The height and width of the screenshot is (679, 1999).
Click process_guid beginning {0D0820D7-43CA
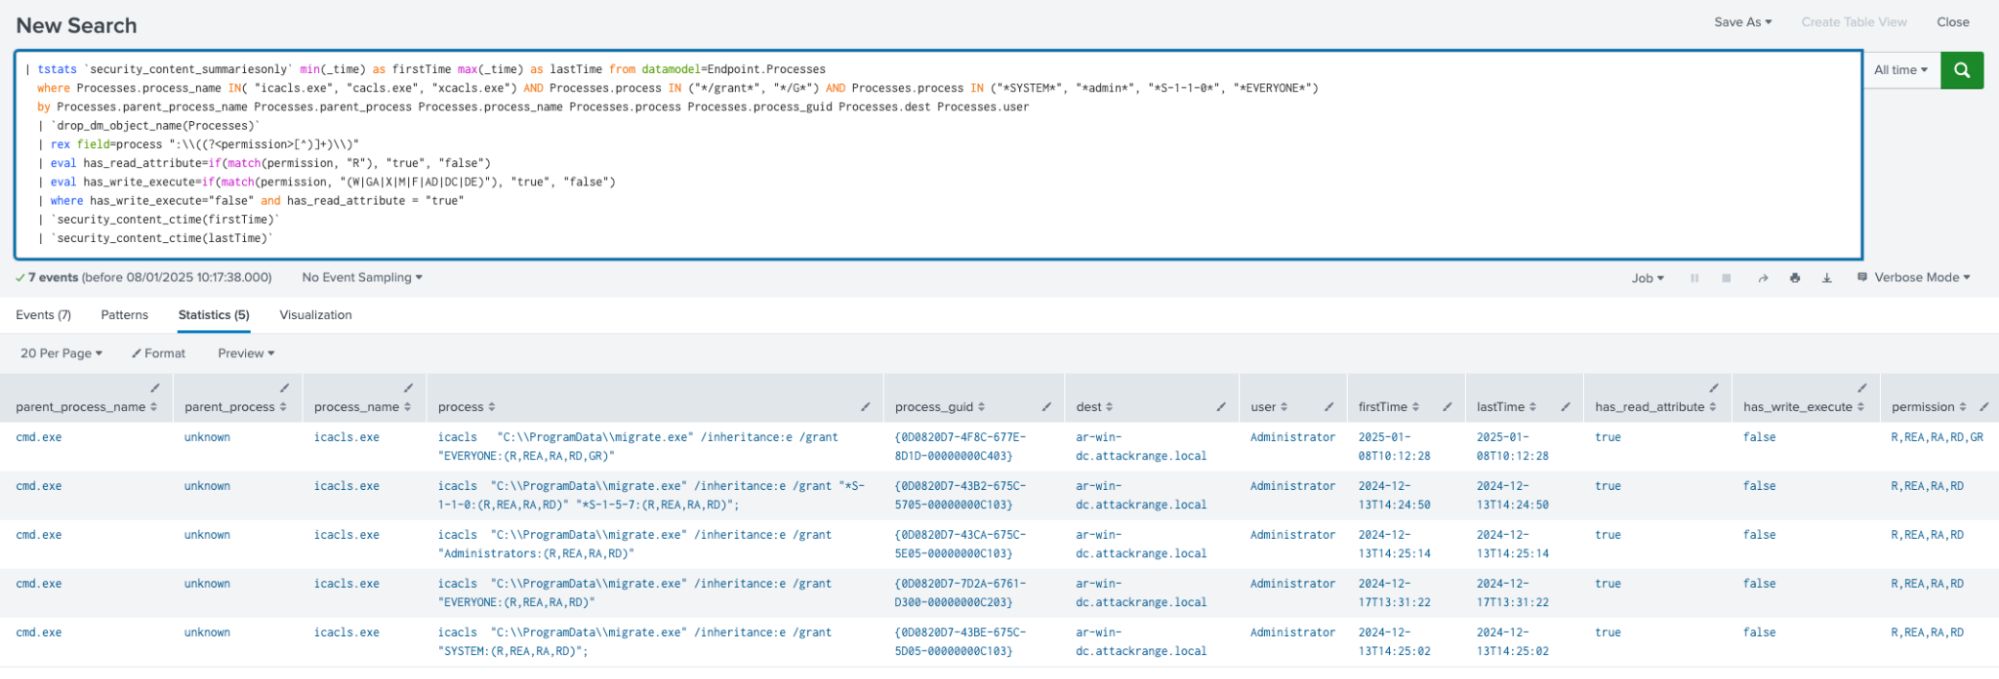coord(961,544)
